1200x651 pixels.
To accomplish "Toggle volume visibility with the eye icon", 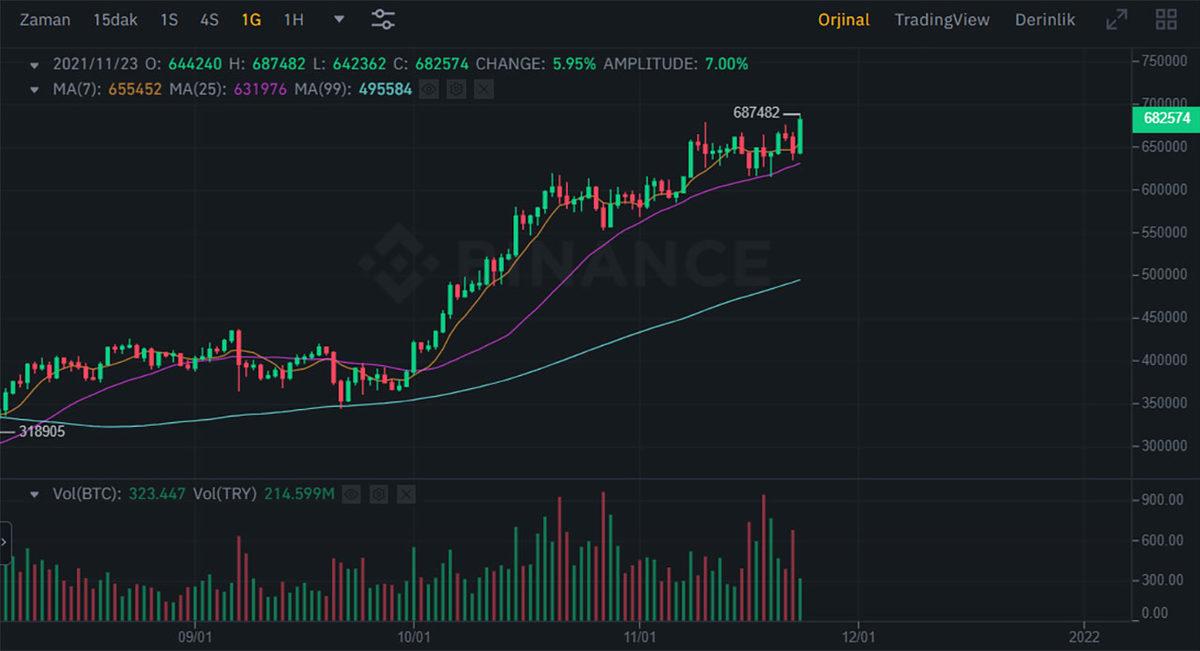I will [351, 493].
